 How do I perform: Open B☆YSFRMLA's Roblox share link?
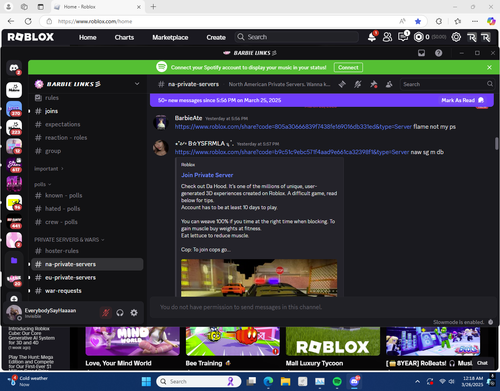(x=292, y=152)
